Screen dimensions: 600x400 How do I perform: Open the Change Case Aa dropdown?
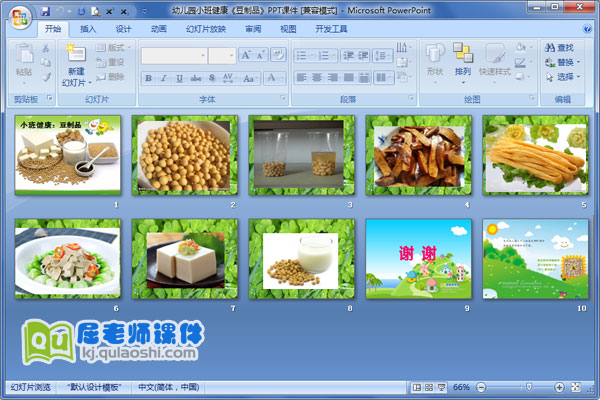[x=250, y=78]
